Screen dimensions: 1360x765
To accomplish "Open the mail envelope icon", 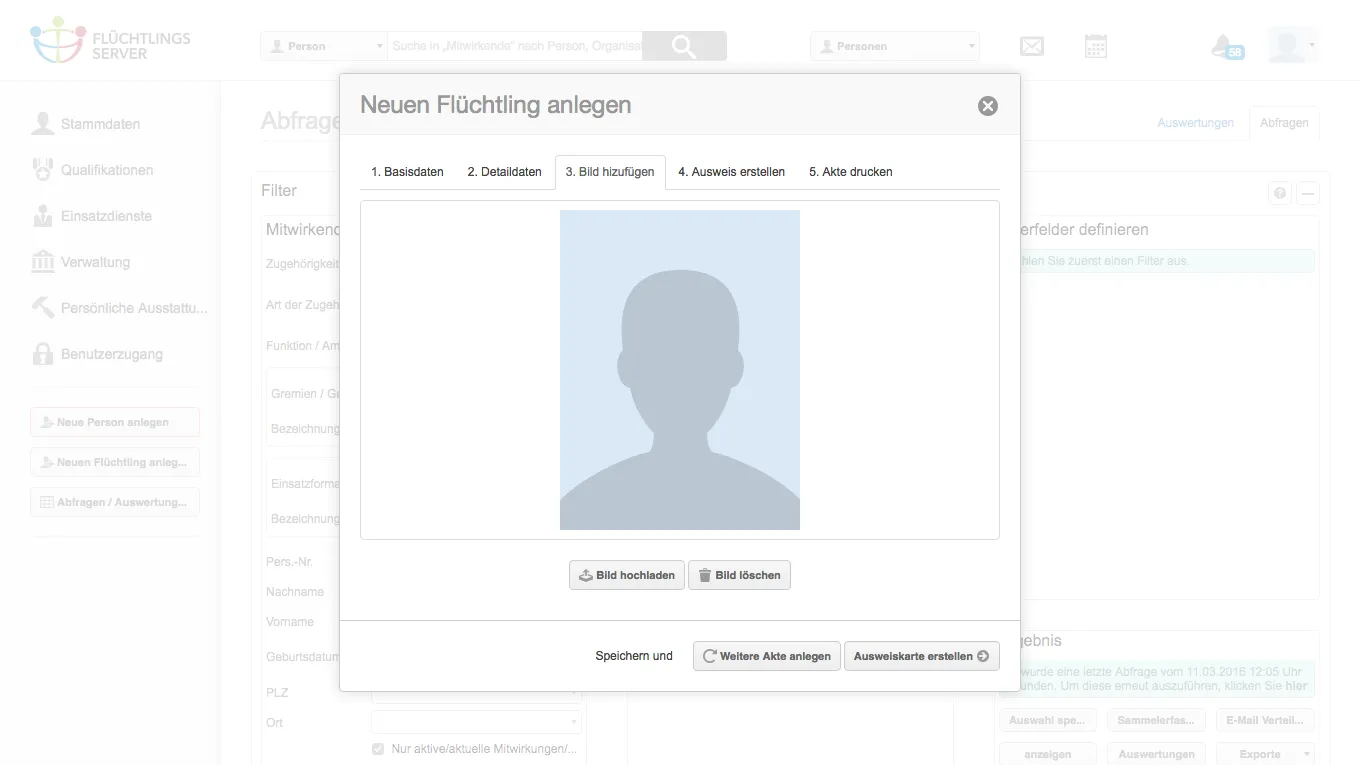I will (1032, 46).
